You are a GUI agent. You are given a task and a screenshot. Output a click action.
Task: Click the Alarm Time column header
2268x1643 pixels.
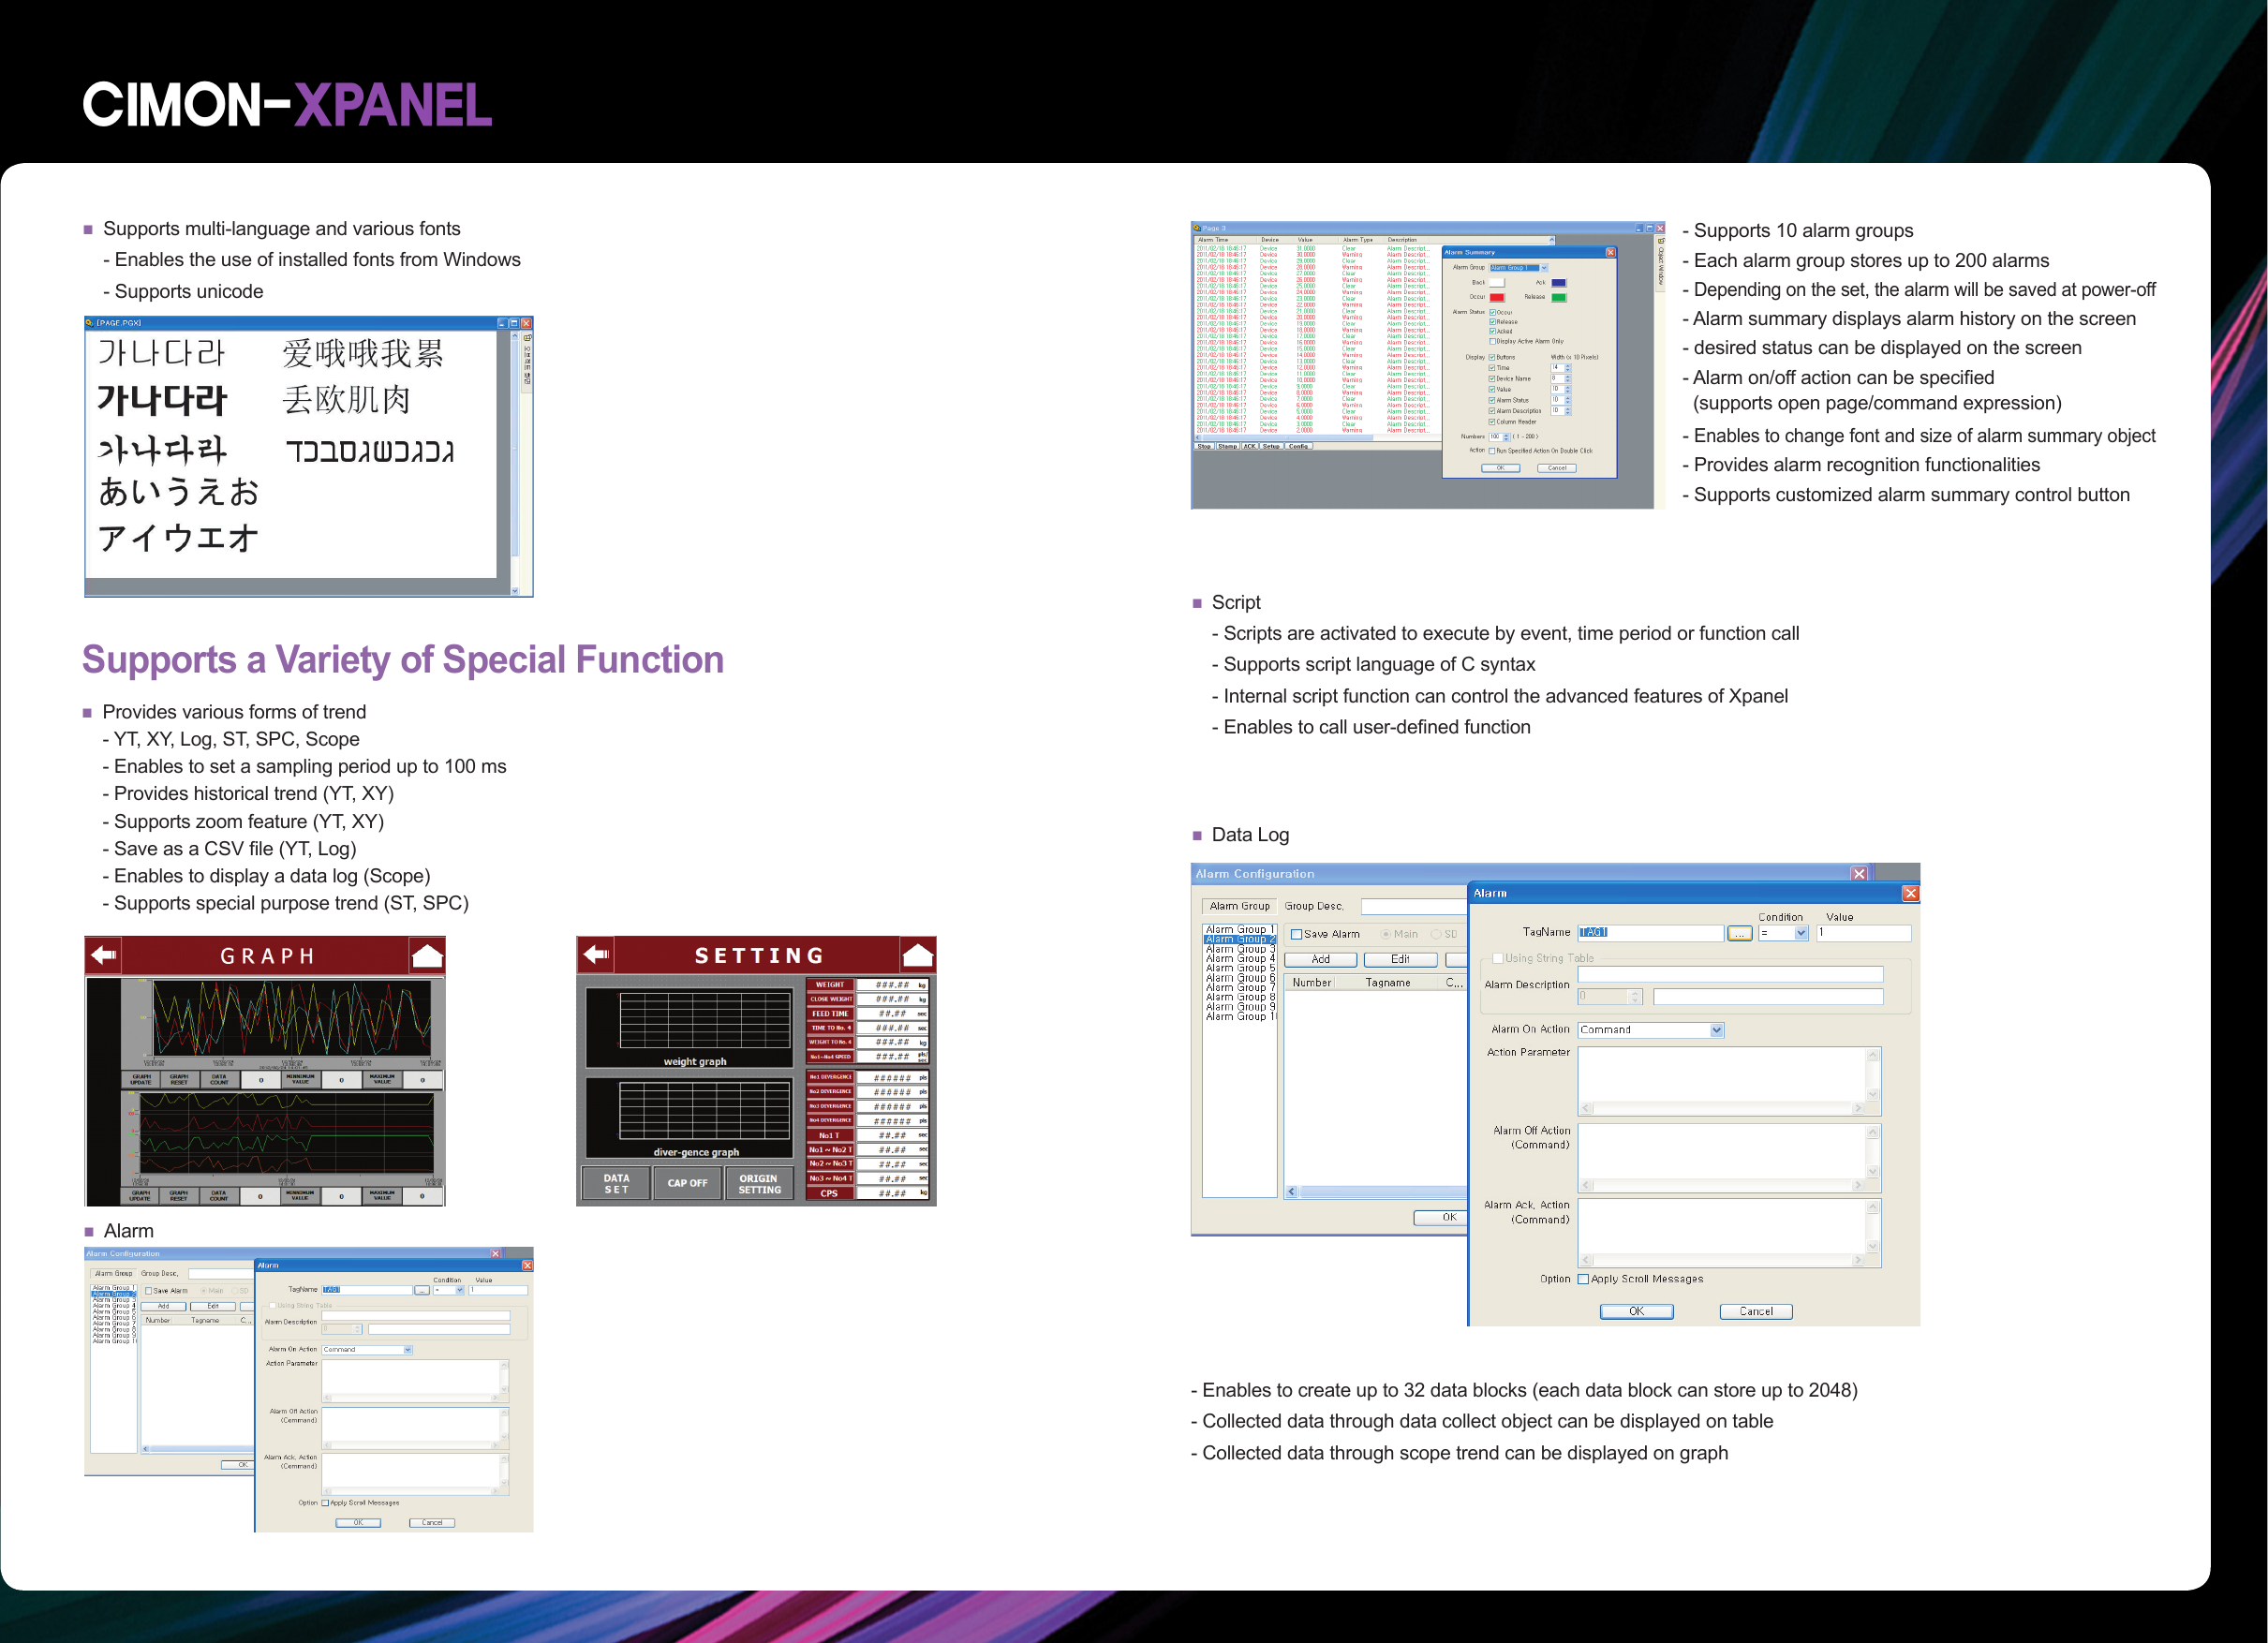click(1225, 240)
